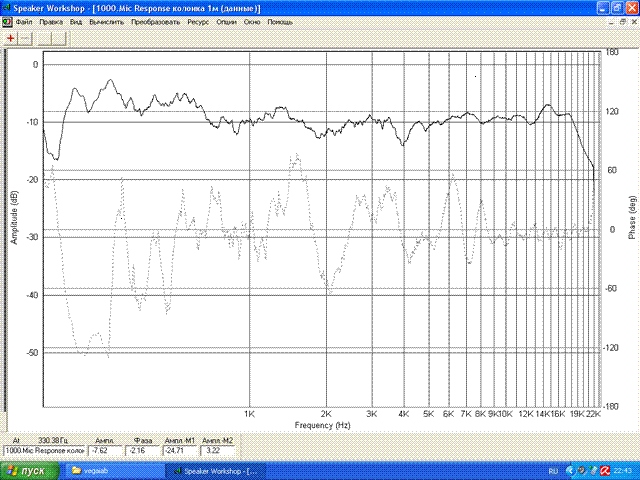Click the dataset name field 1000.Mic Response
The image size is (640, 480).
point(44,451)
